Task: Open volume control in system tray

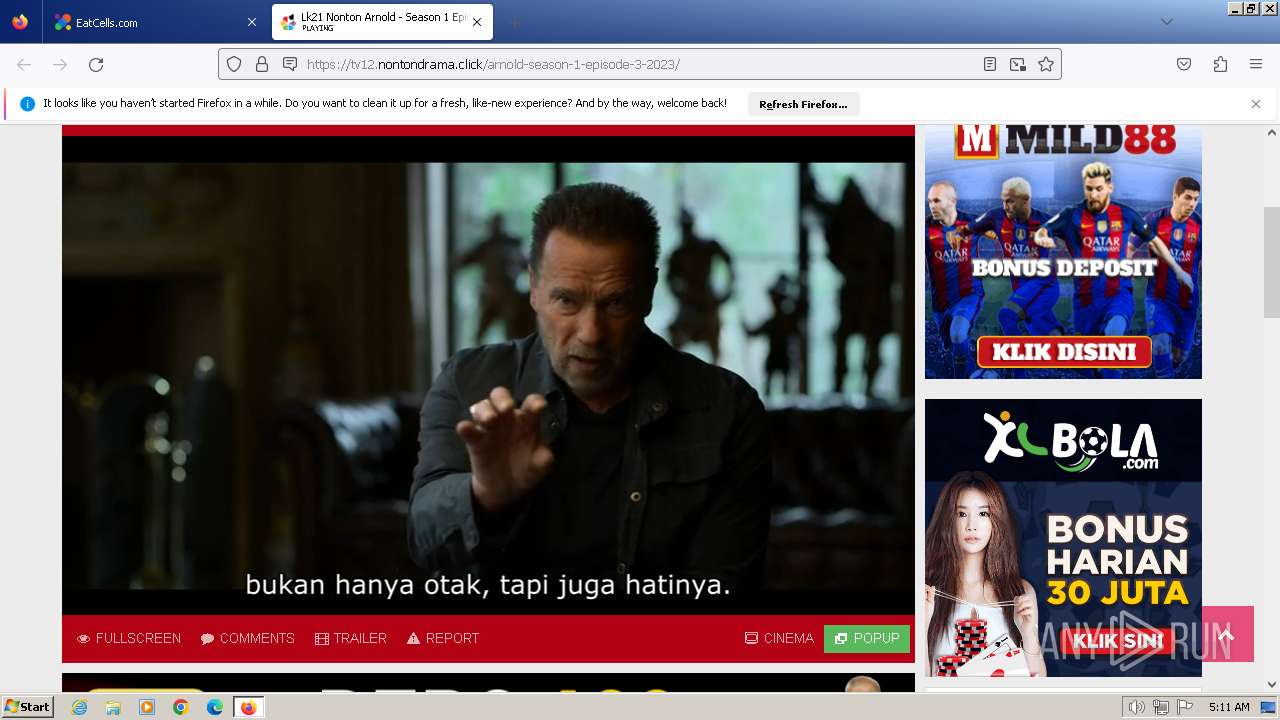Action: point(1137,707)
